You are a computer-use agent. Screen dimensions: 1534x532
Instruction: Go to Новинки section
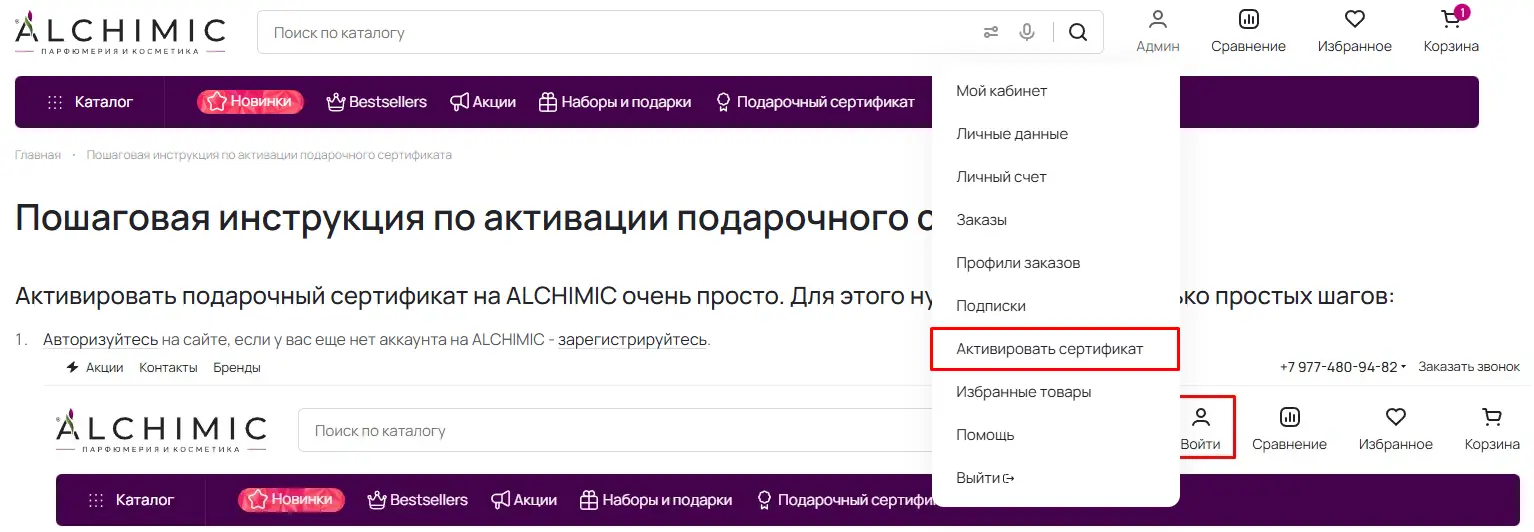(250, 102)
